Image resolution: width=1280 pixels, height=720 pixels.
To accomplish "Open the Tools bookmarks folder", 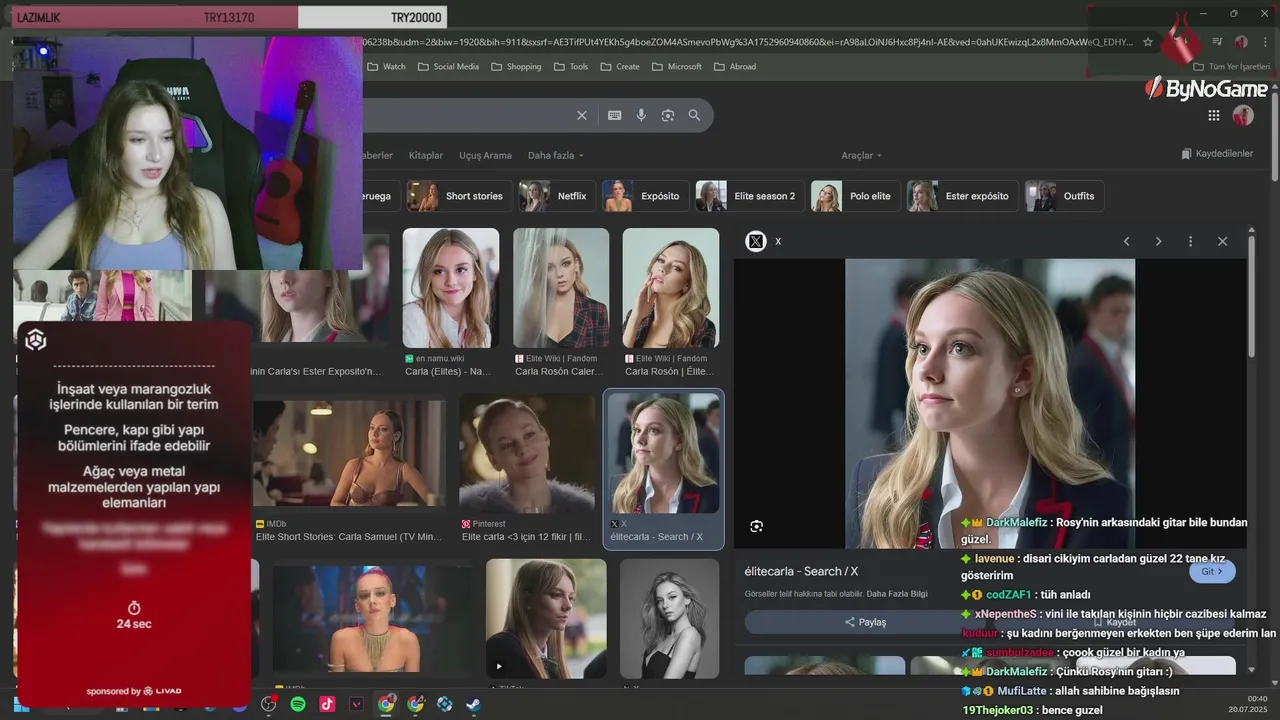I will [x=571, y=67].
